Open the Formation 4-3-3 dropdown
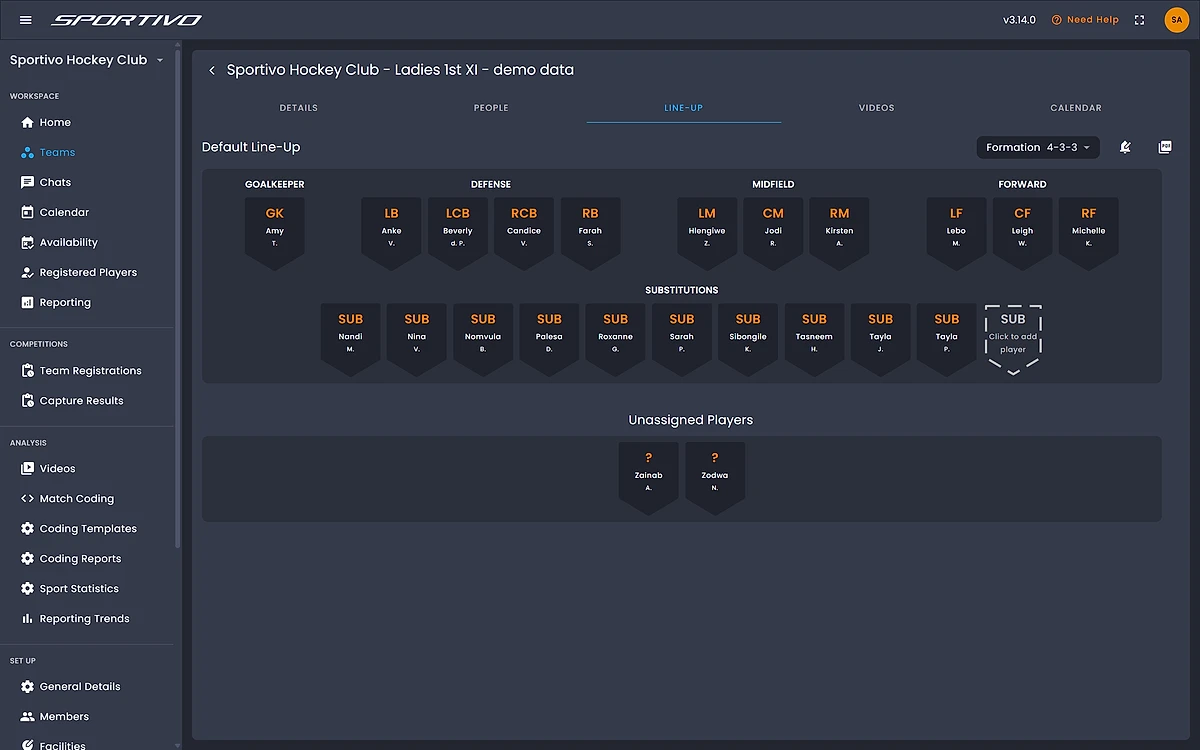The image size is (1200, 750). click(1038, 147)
